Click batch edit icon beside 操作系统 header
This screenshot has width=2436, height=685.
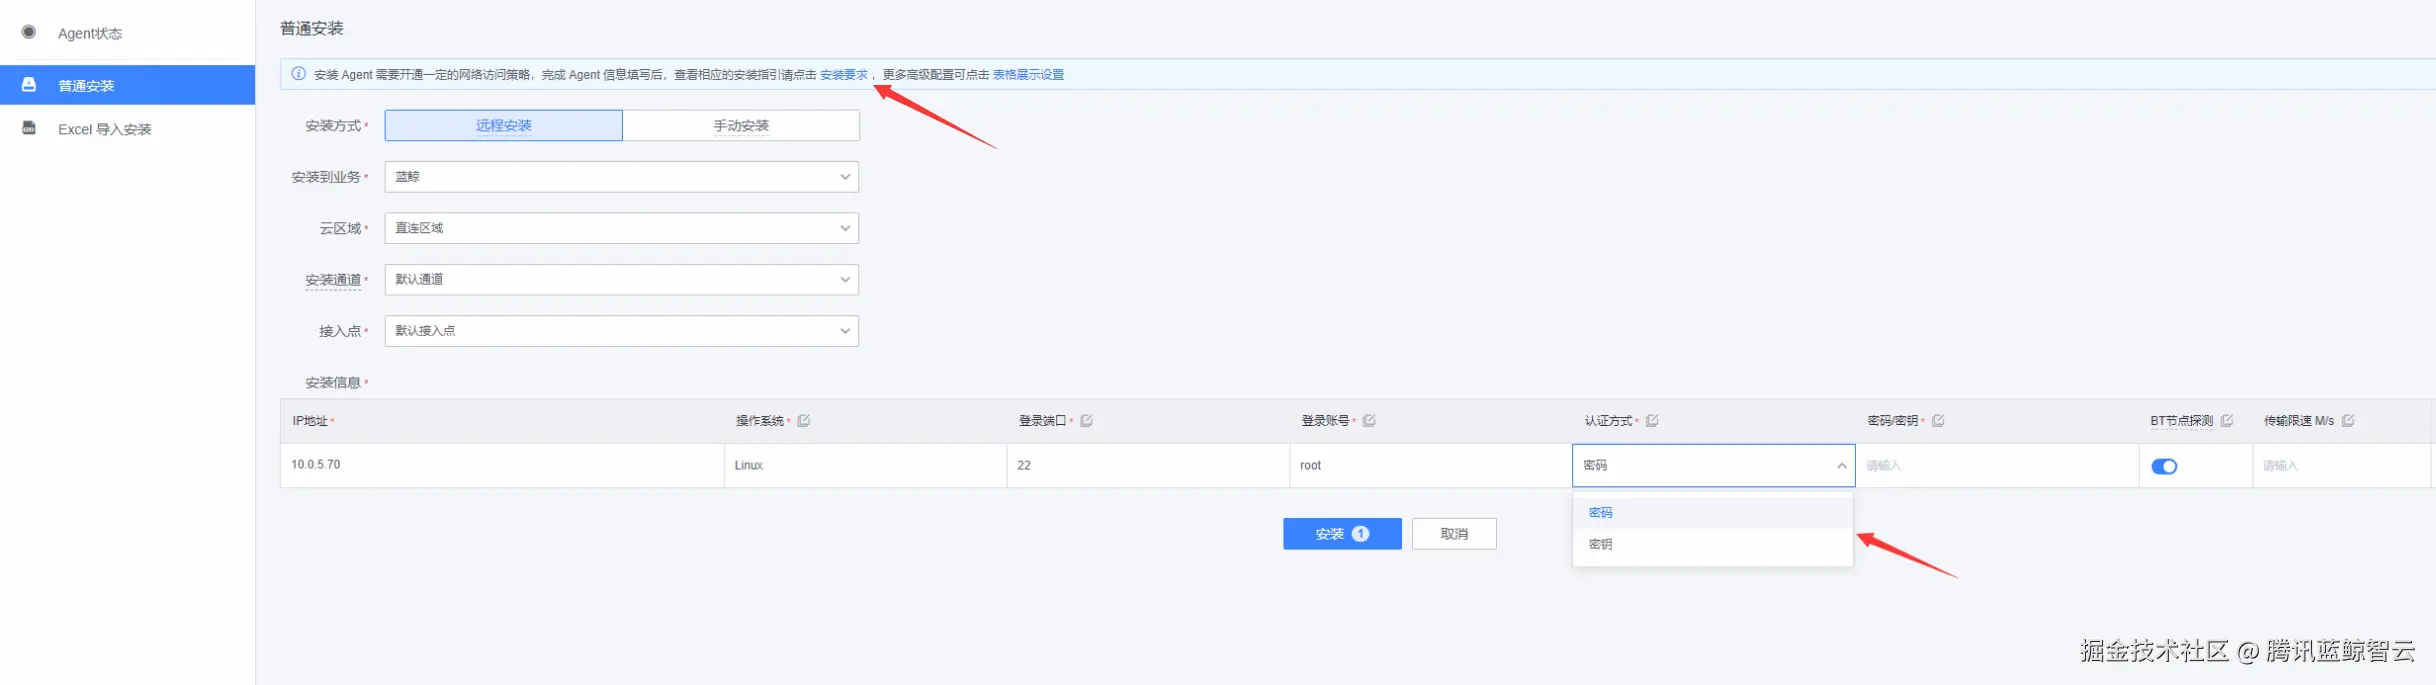tap(804, 421)
